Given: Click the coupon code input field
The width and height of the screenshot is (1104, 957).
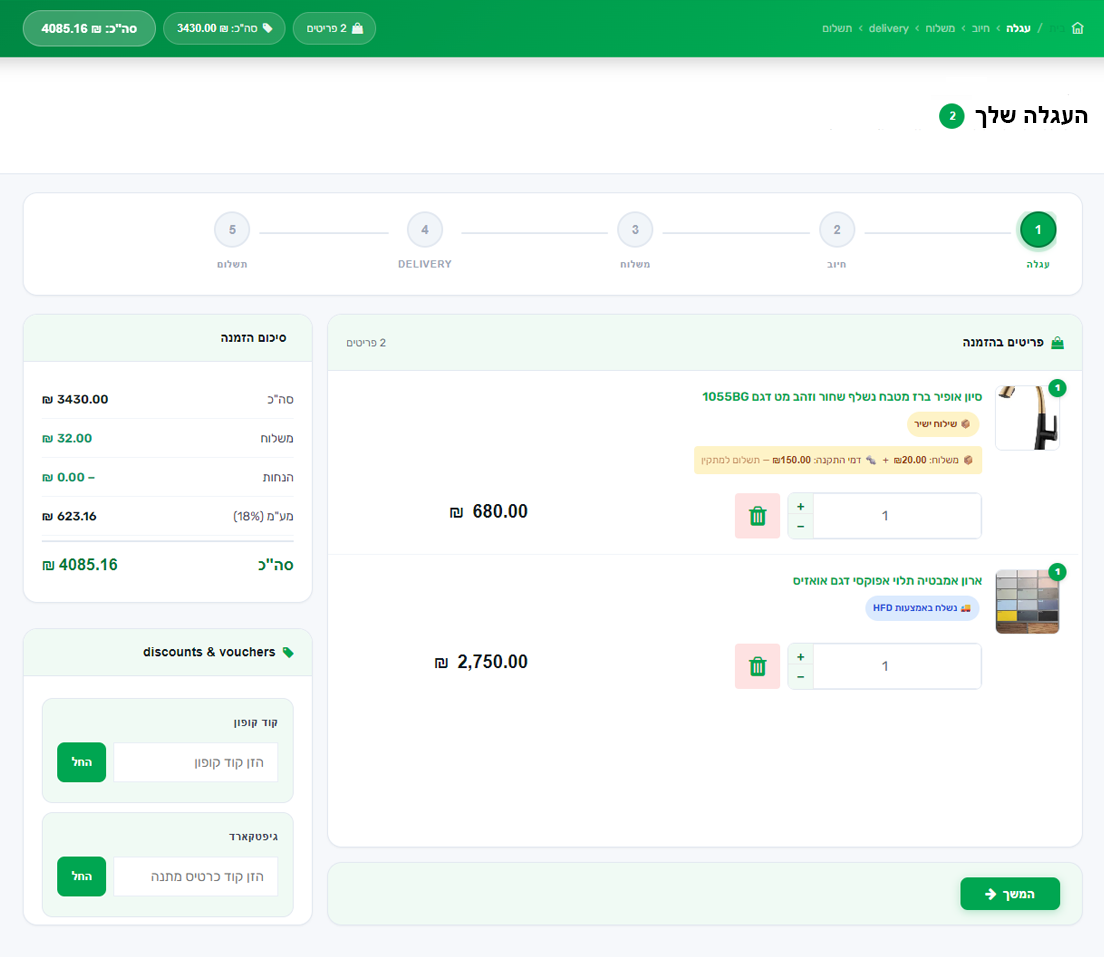Looking at the screenshot, I should 195,762.
